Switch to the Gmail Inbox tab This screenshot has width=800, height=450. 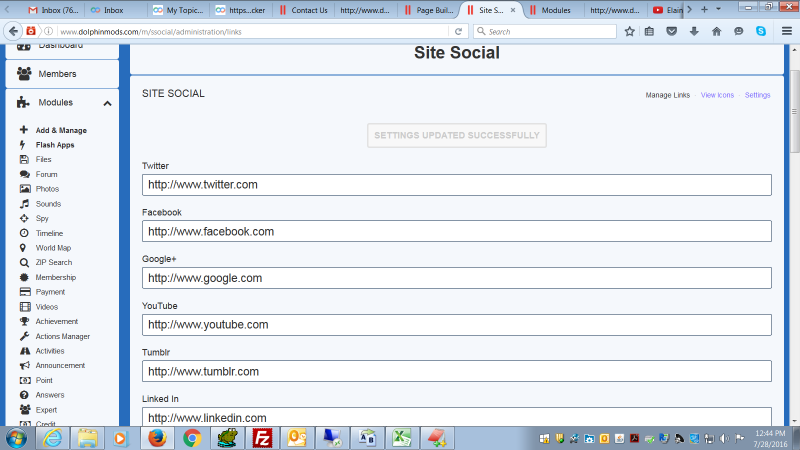[53, 10]
